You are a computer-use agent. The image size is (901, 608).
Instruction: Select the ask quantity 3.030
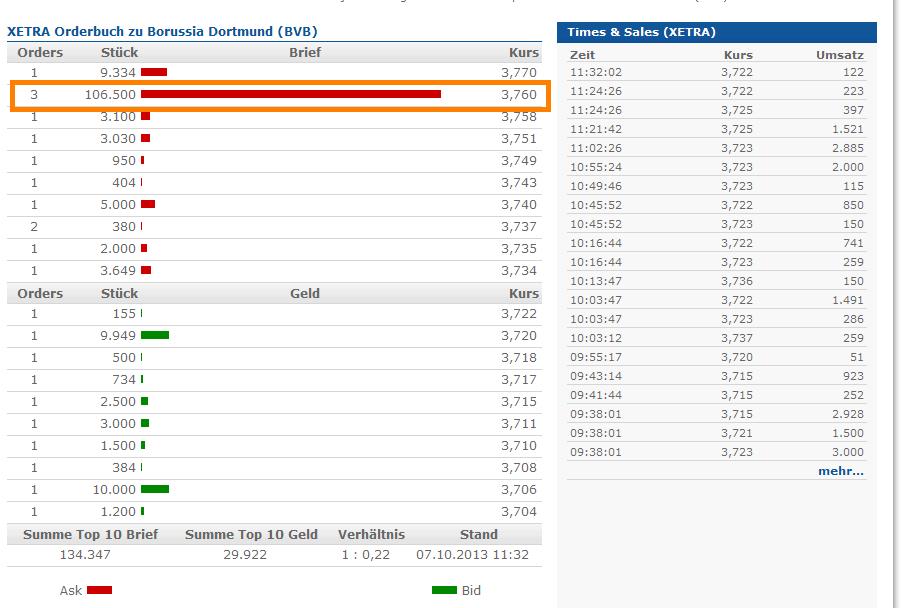pyautogui.click(x=118, y=138)
